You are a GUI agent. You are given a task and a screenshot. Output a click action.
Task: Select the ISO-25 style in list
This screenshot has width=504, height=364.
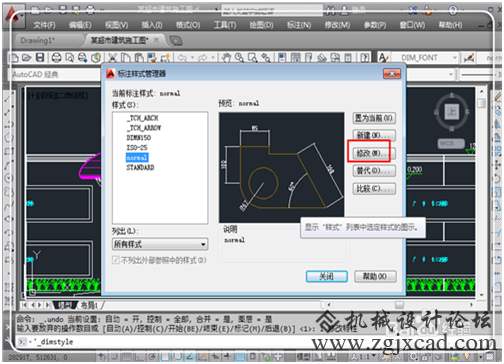coord(137,147)
